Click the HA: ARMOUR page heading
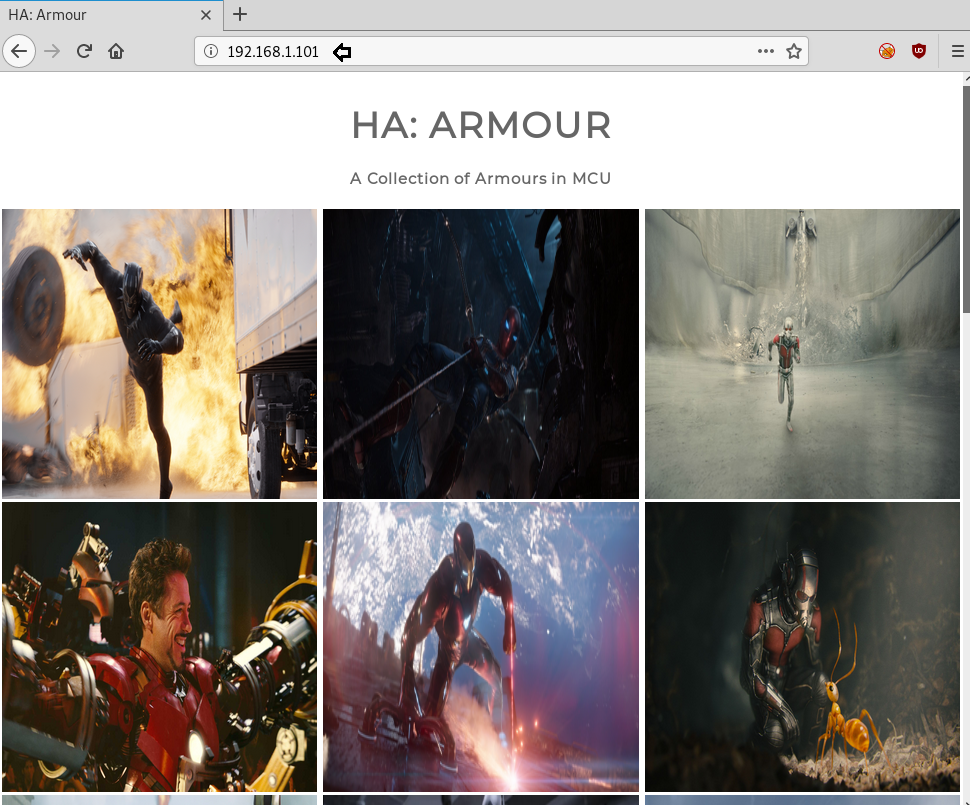 click(x=481, y=125)
